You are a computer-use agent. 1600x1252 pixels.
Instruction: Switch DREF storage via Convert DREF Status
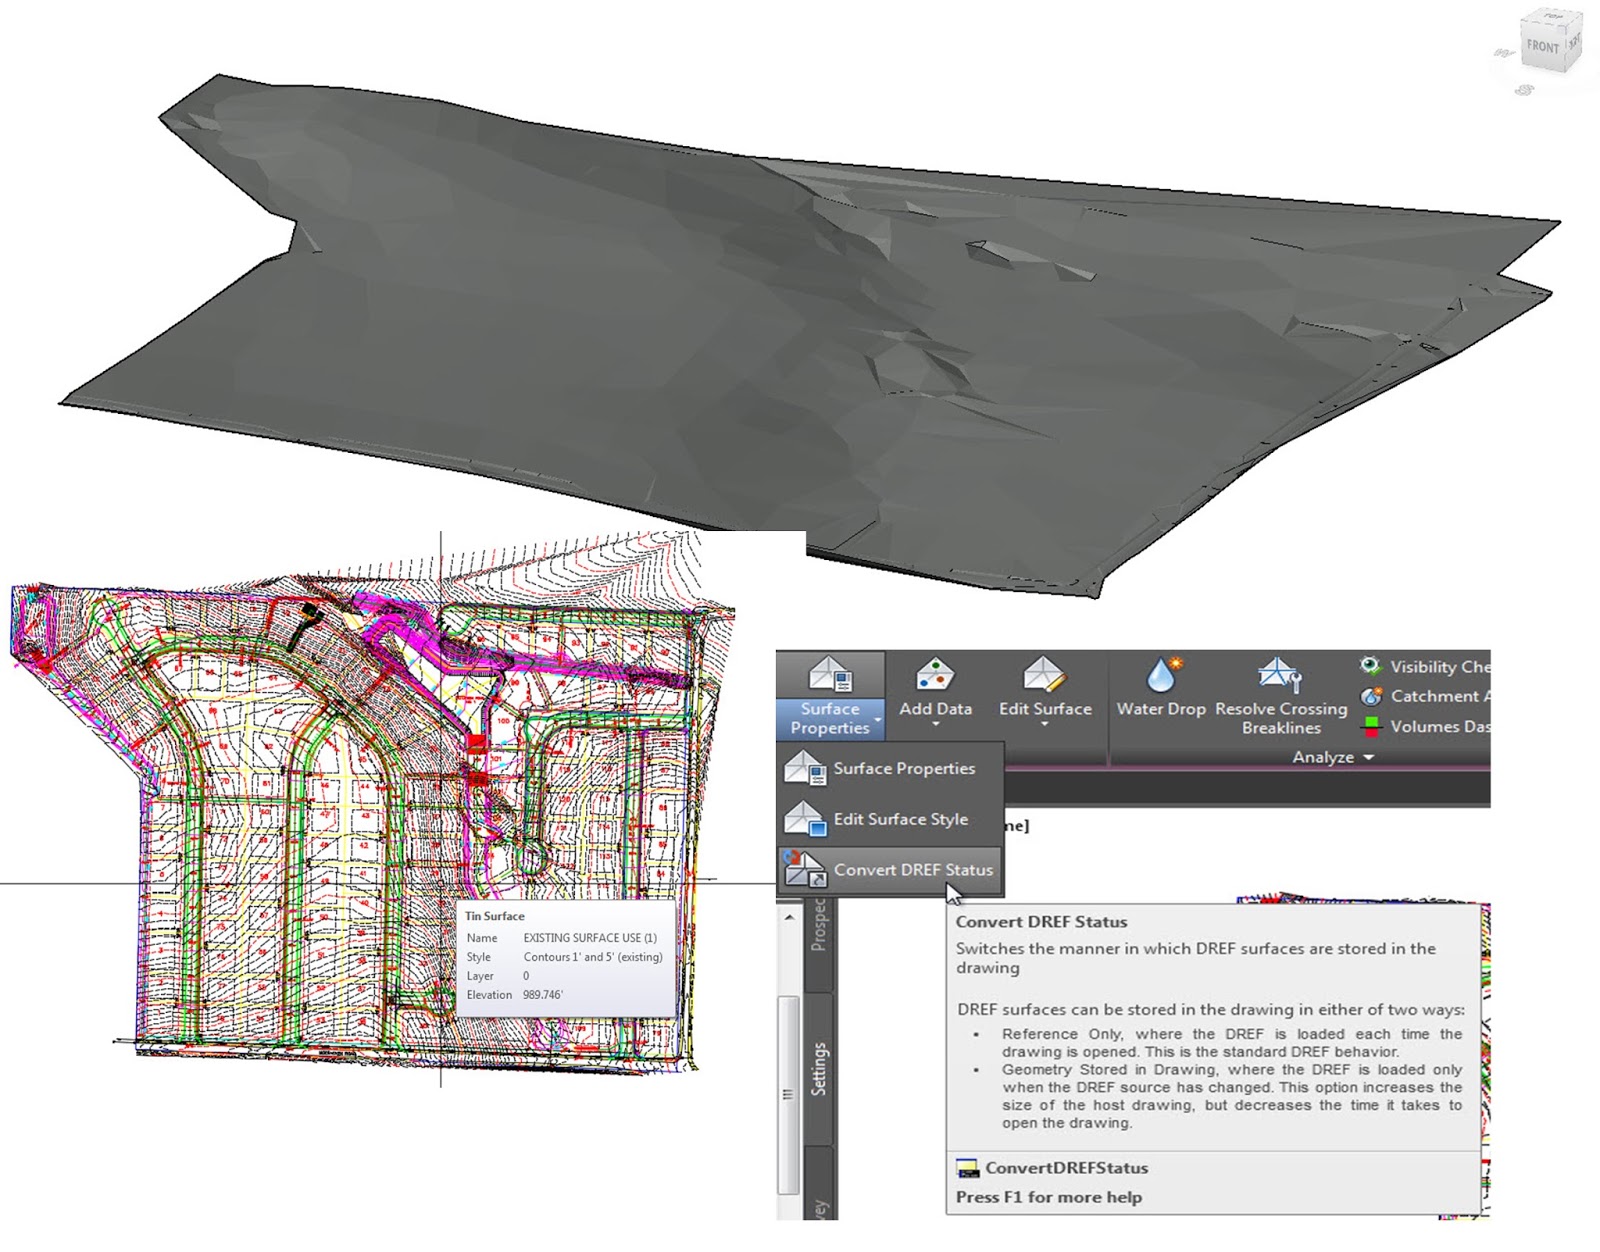pos(913,870)
